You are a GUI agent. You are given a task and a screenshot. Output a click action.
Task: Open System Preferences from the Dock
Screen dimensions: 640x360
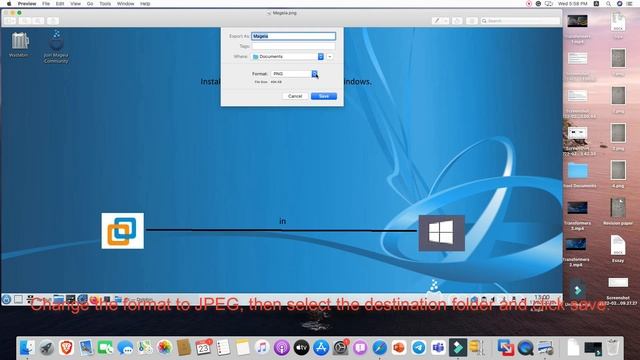pos(340,348)
